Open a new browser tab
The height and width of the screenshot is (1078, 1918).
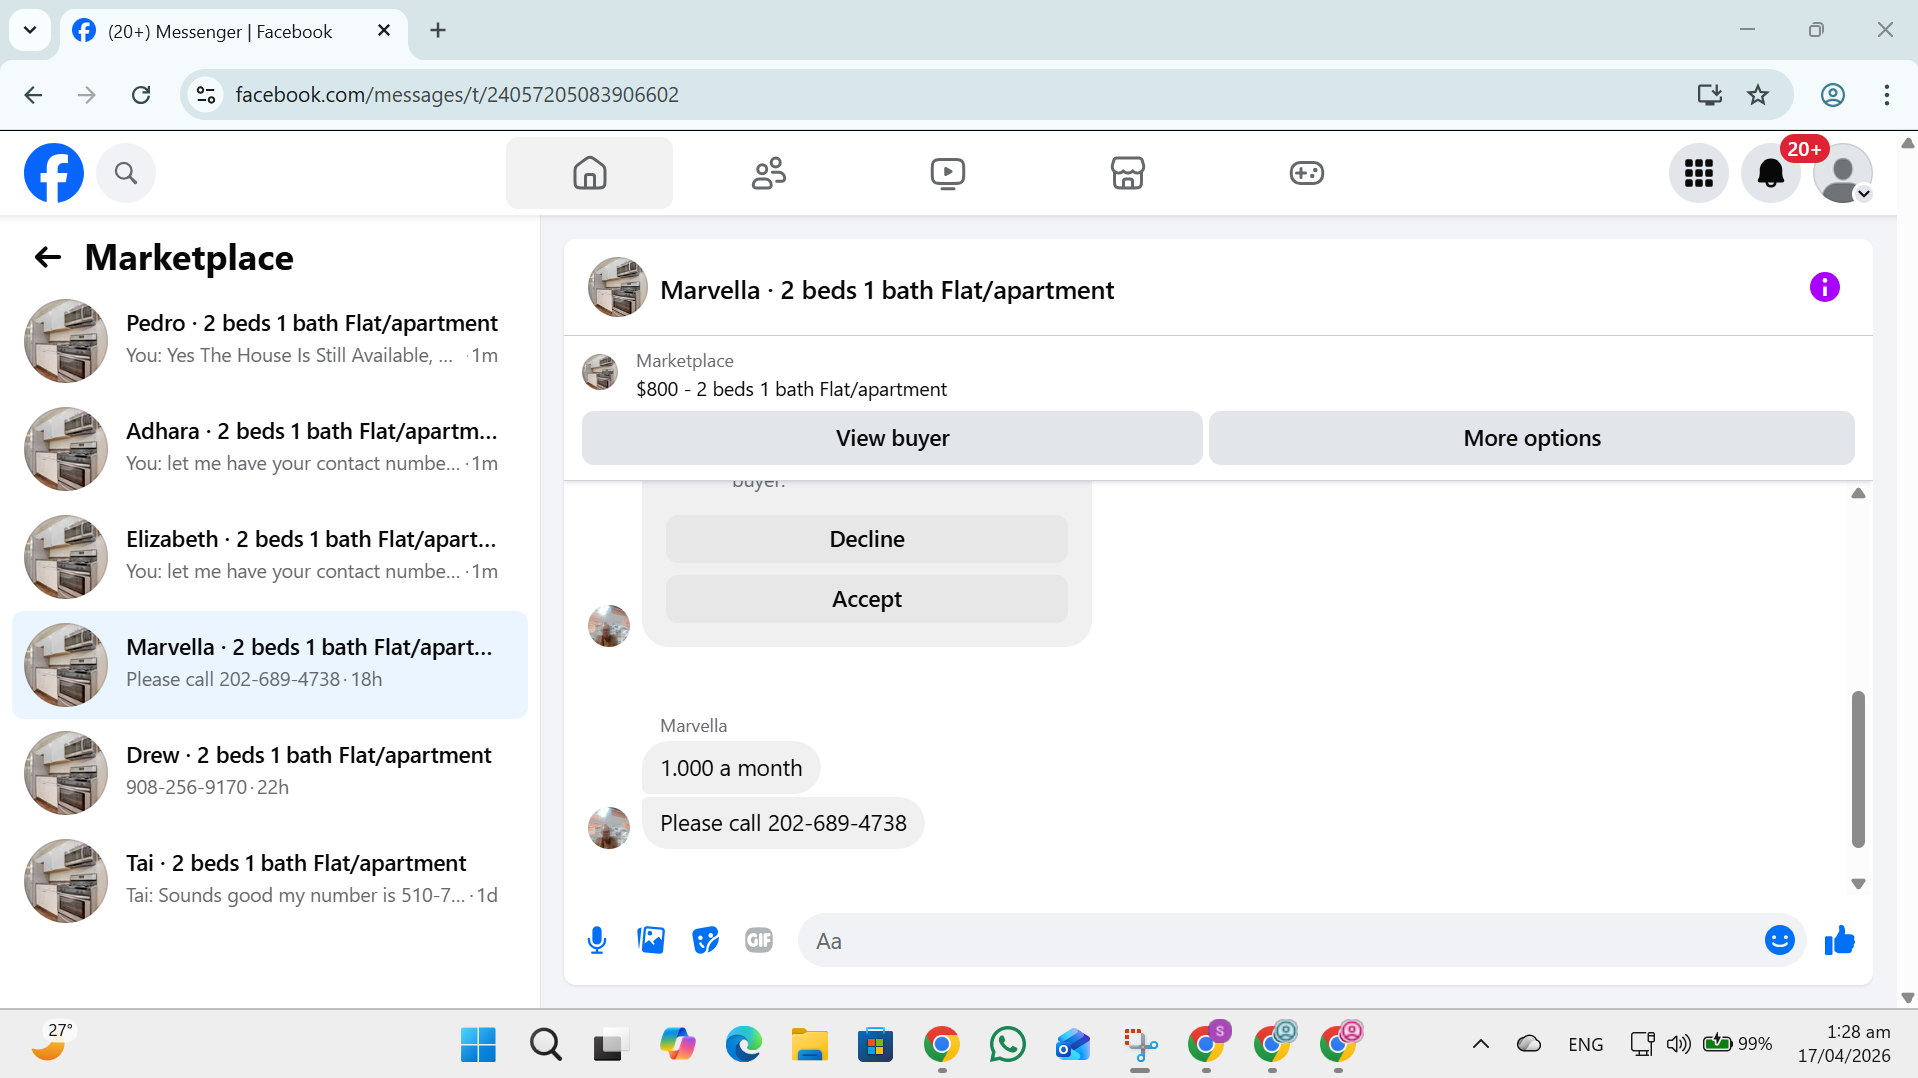(x=438, y=30)
